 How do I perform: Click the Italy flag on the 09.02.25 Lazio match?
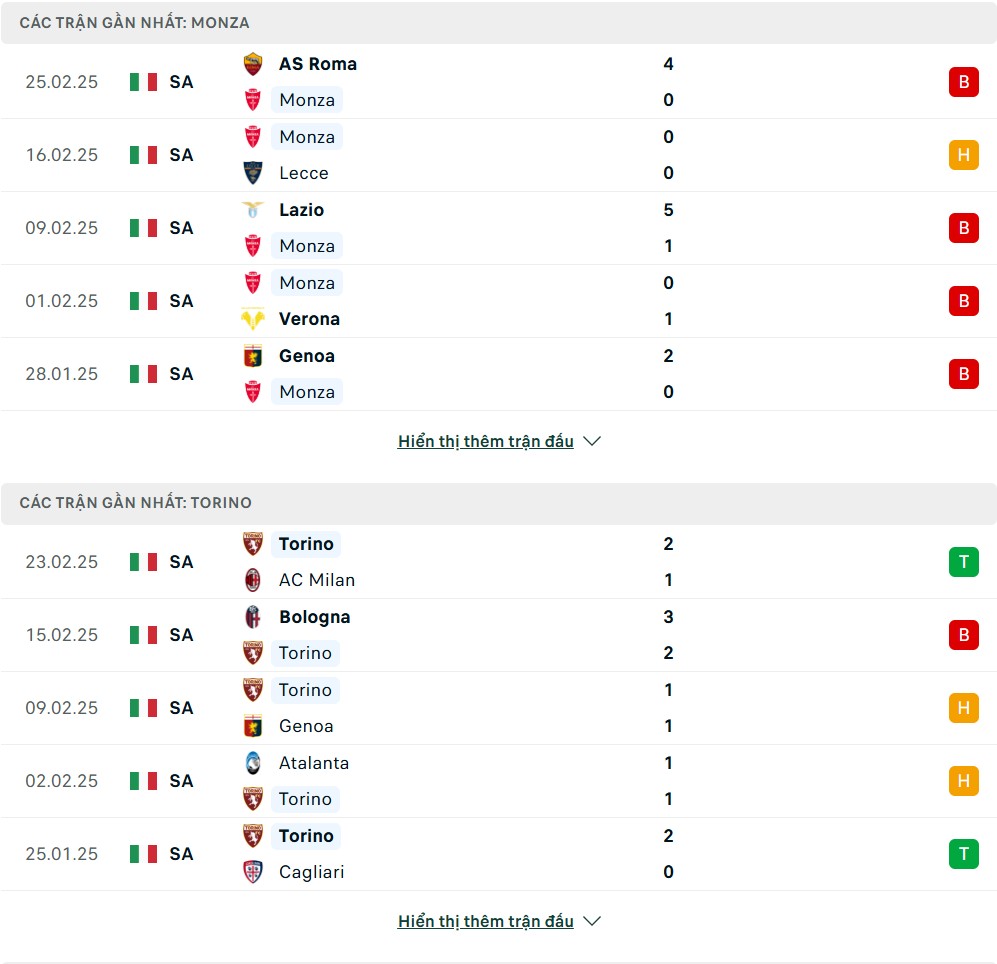point(143,228)
